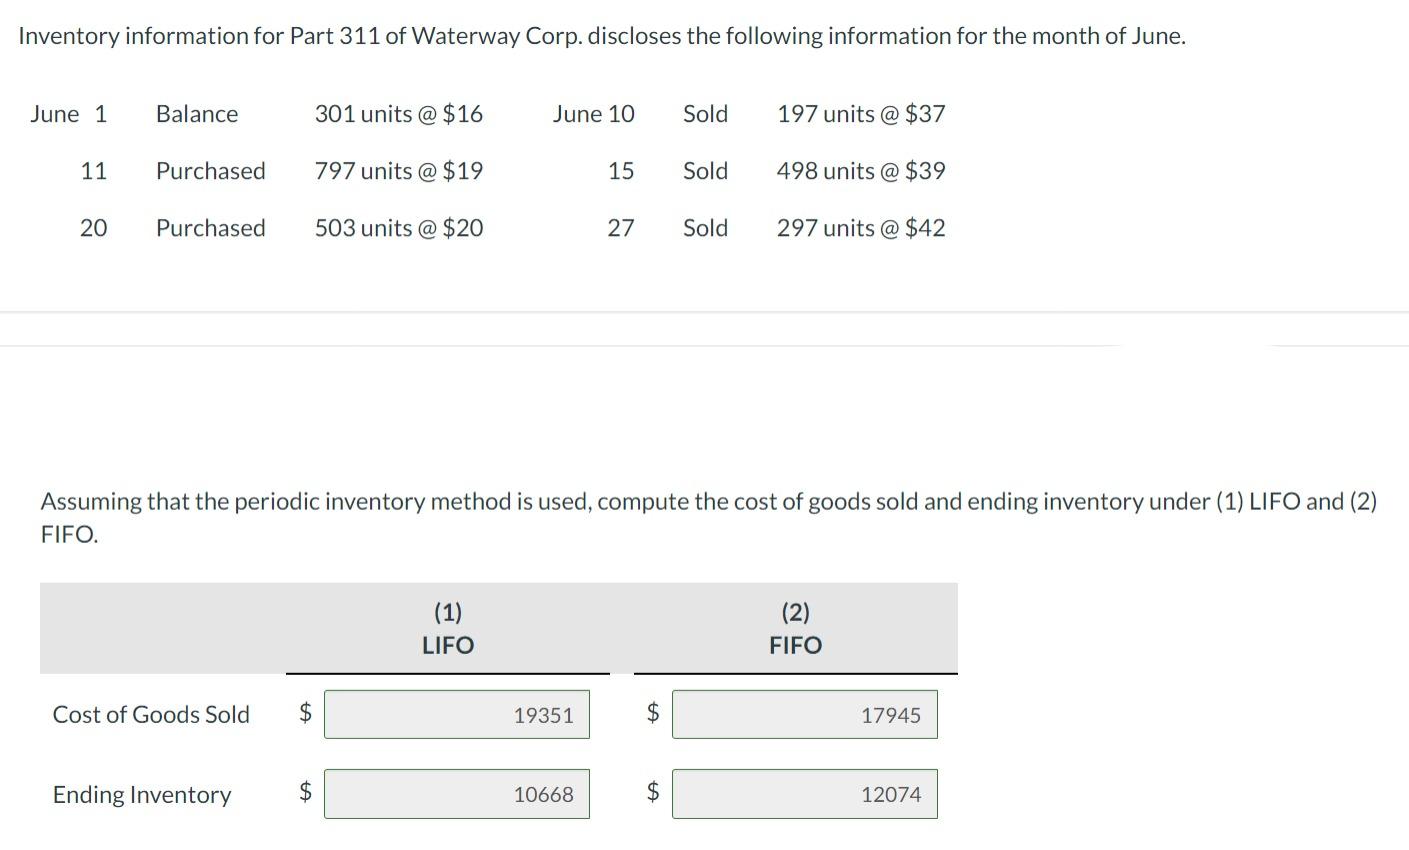
Task: Click the dollar sign before 19351
Action: (x=306, y=712)
